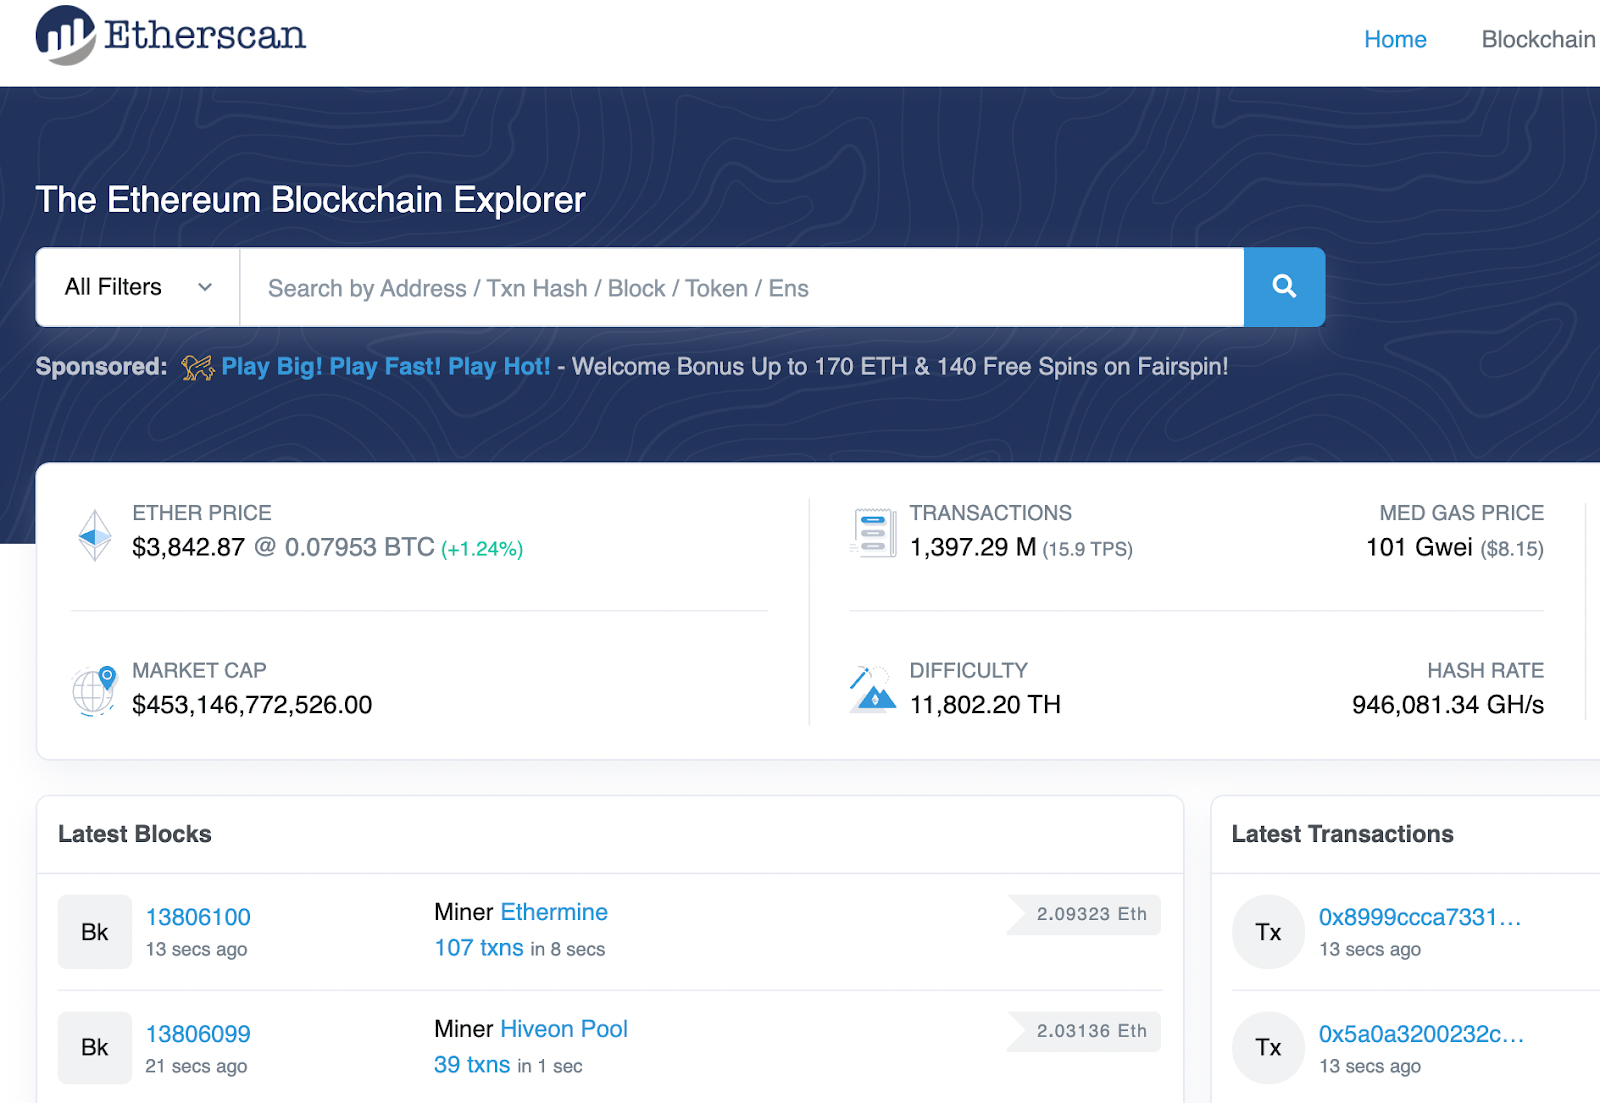This screenshot has height=1103, width=1600.
Task: Click the ($8.15) gas cost text
Action: pos(1512,549)
